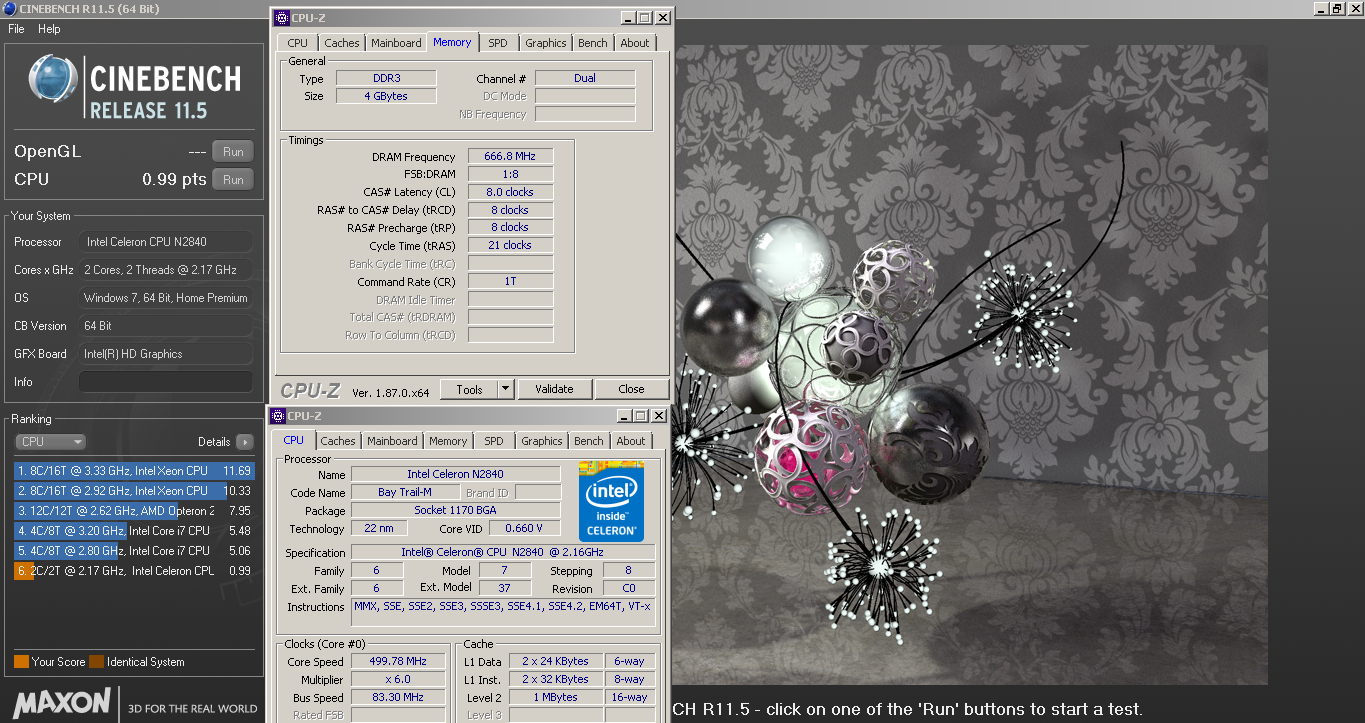Click the processor Name field Intel Celeron N2840
This screenshot has height=723, width=1365.
[x=456, y=474]
